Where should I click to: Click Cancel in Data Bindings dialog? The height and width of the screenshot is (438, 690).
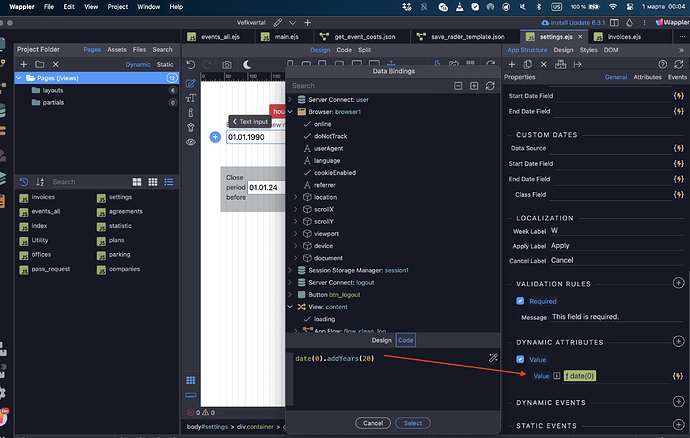point(373,423)
